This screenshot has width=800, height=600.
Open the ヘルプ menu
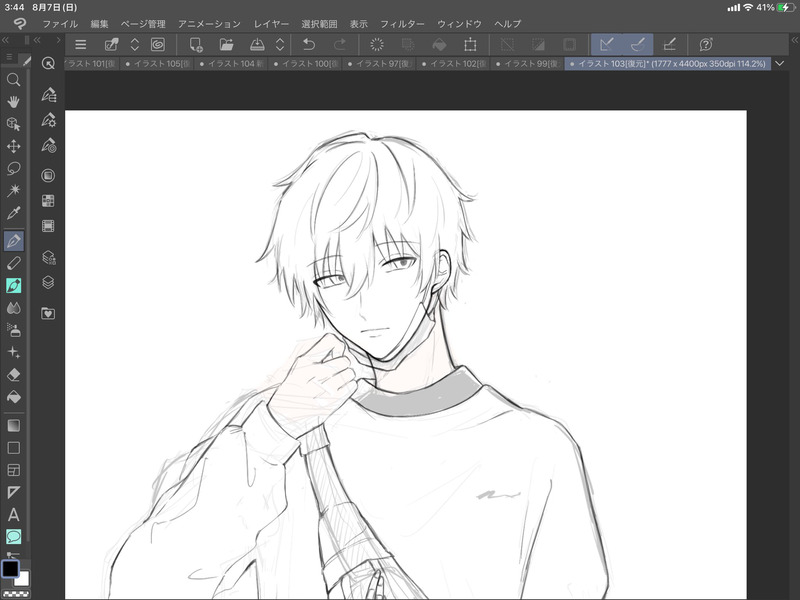point(508,24)
